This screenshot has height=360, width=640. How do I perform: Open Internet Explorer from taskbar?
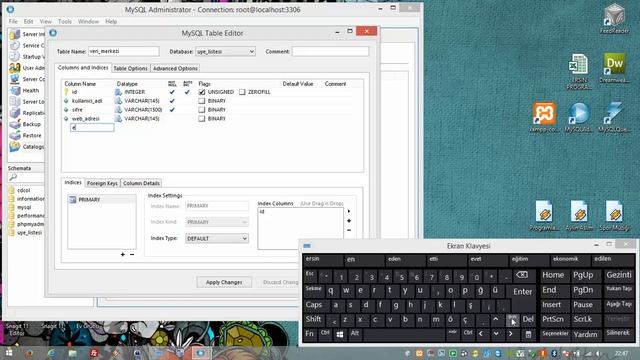point(51,353)
